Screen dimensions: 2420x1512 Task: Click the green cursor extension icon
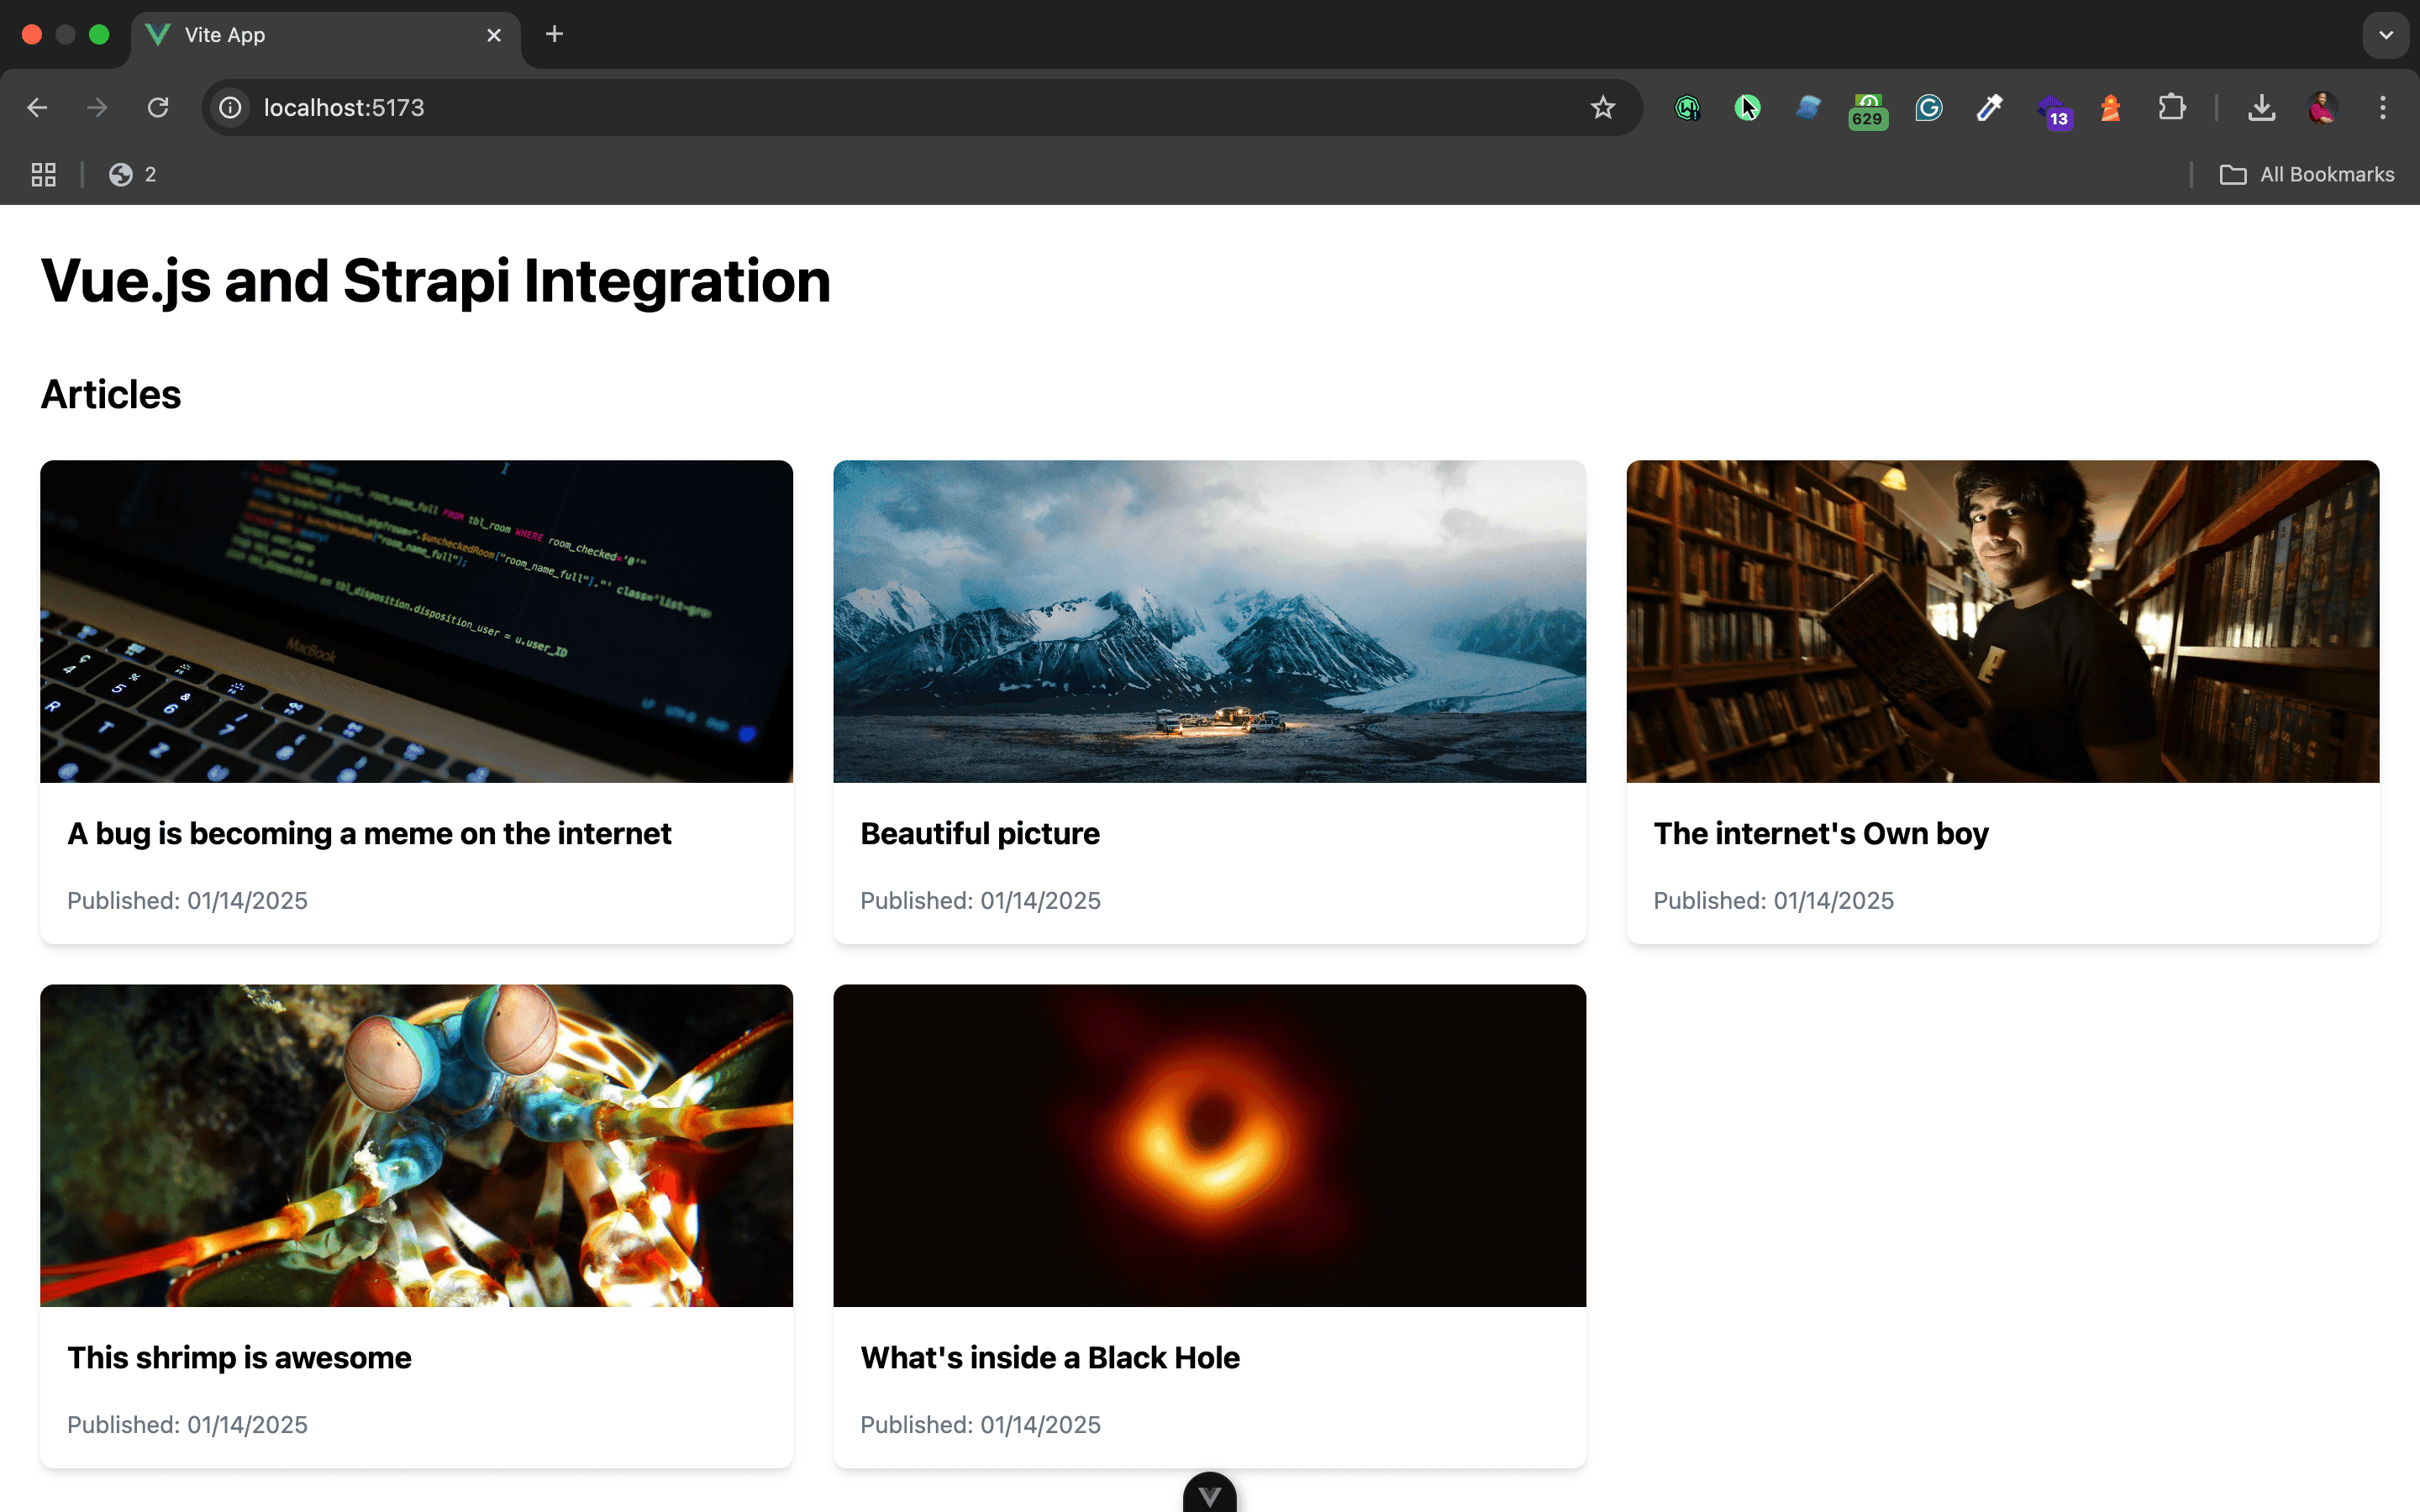[1747, 107]
